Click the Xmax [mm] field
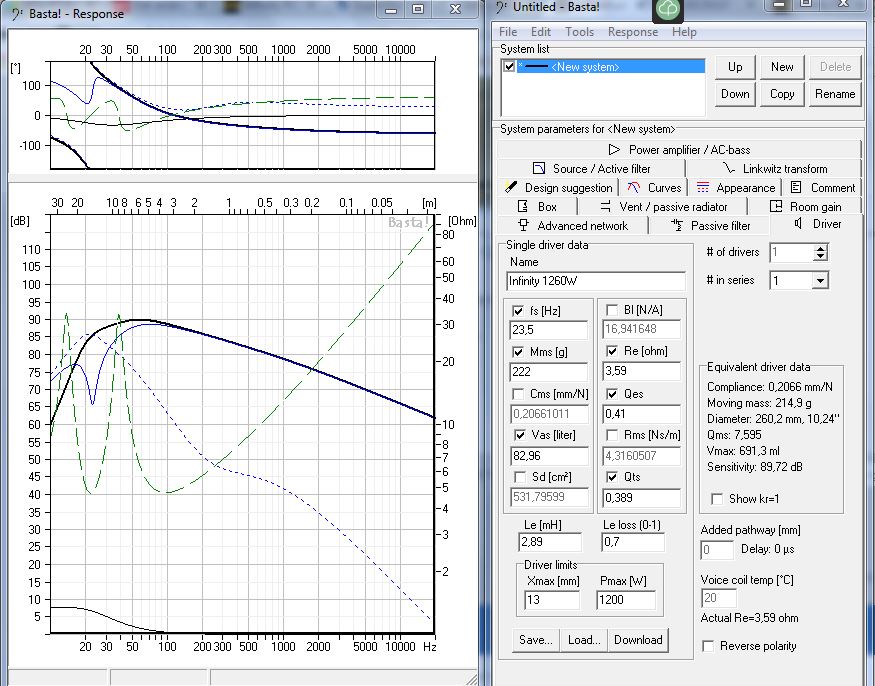875x686 pixels. coord(552,600)
